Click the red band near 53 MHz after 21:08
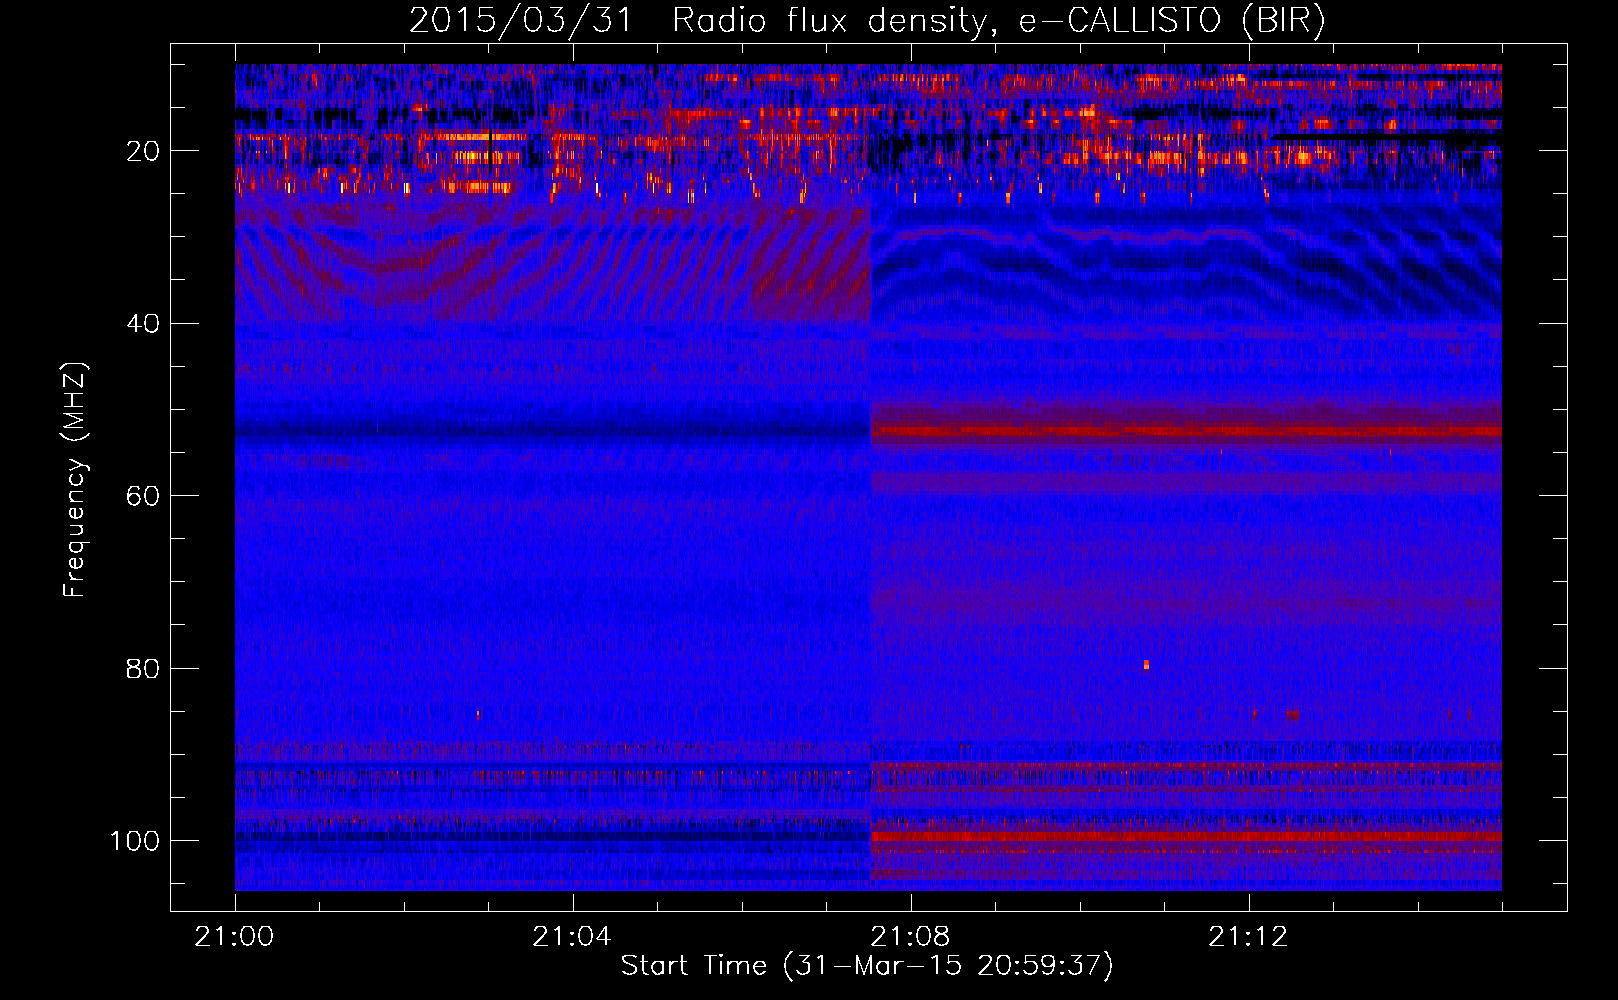 1186,432
